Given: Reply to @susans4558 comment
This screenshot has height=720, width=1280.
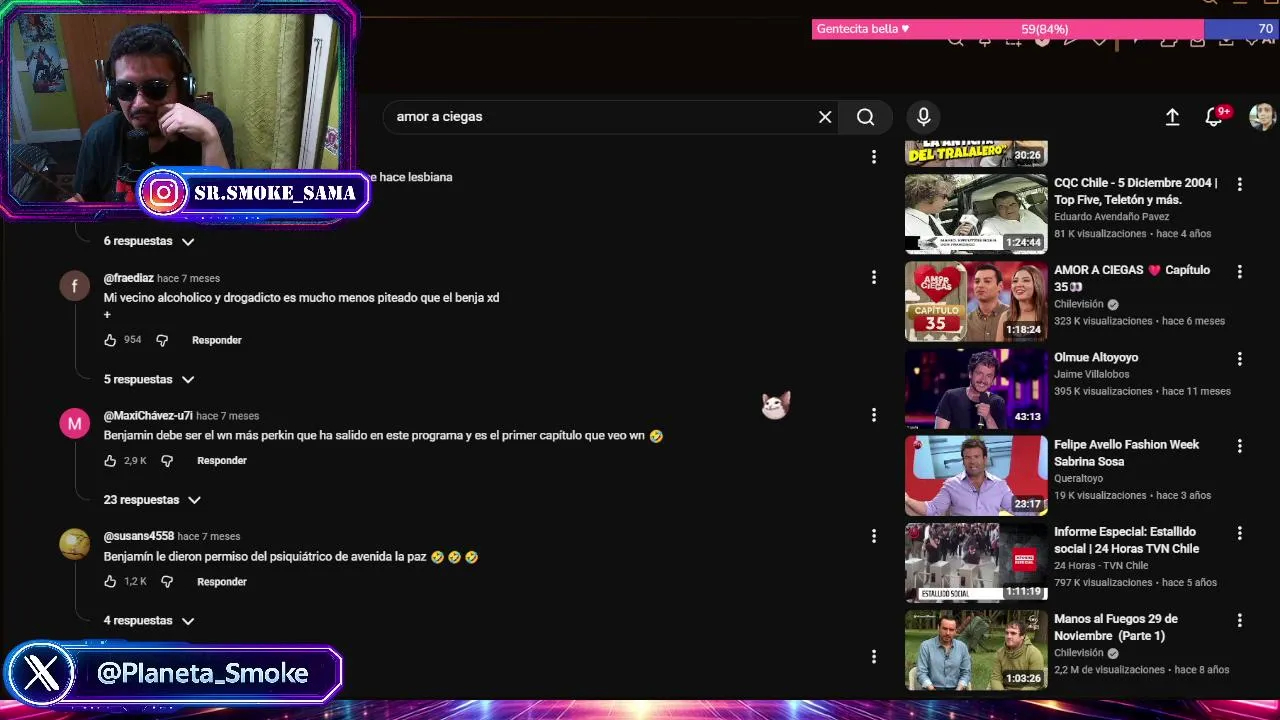Looking at the screenshot, I should coord(222,582).
